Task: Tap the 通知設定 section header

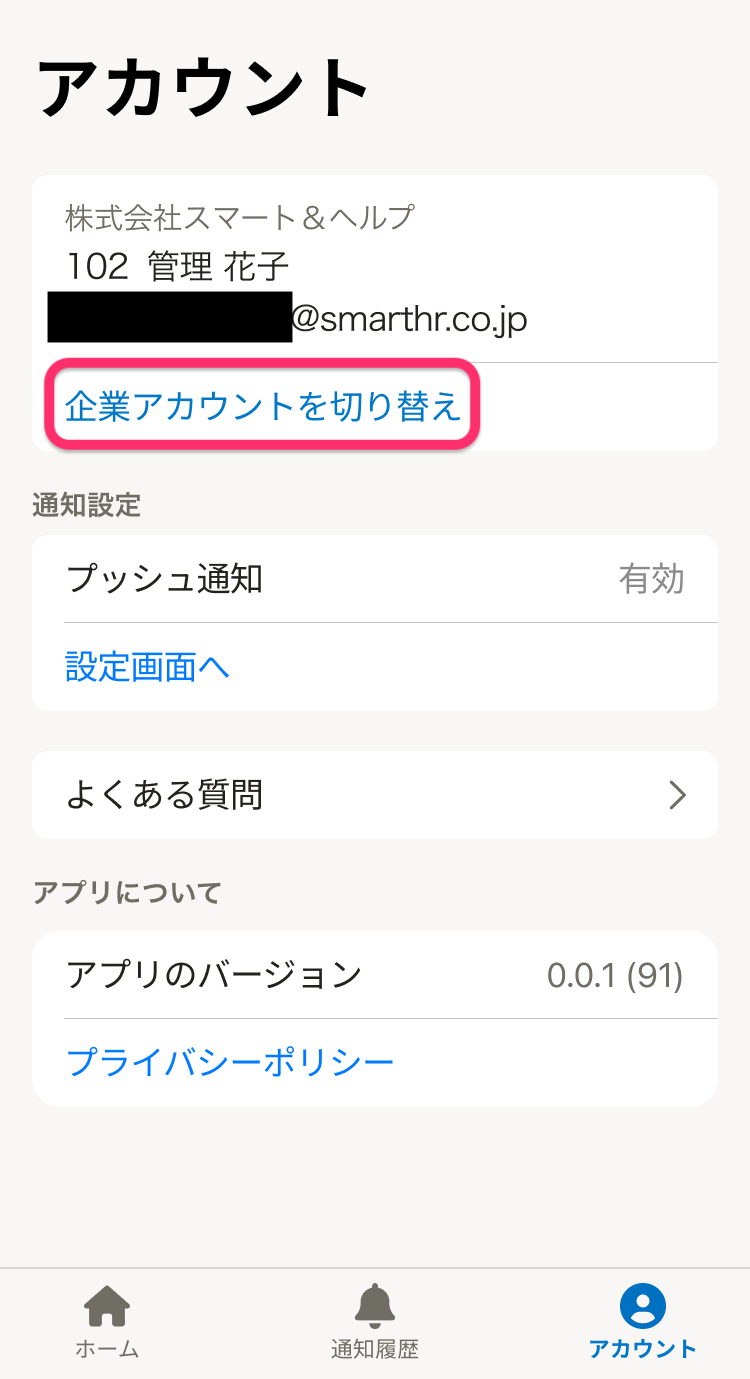Action: (87, 505)
